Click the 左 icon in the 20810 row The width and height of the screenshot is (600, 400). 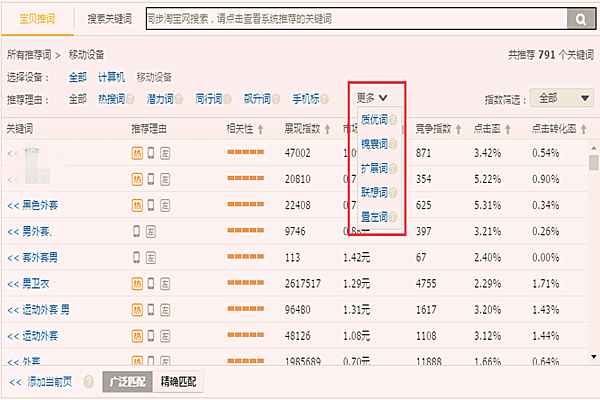click(x=165, y=179)
